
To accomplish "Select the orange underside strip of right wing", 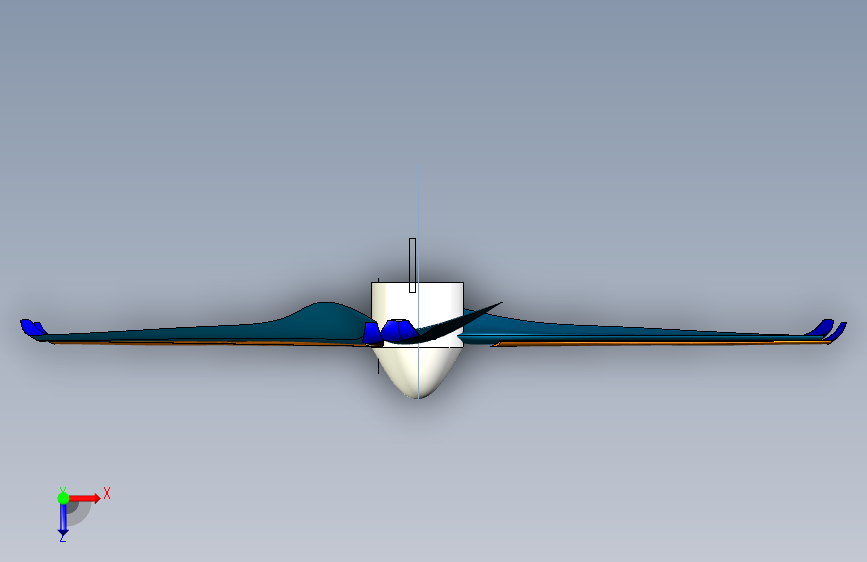I will click(661, 344).
